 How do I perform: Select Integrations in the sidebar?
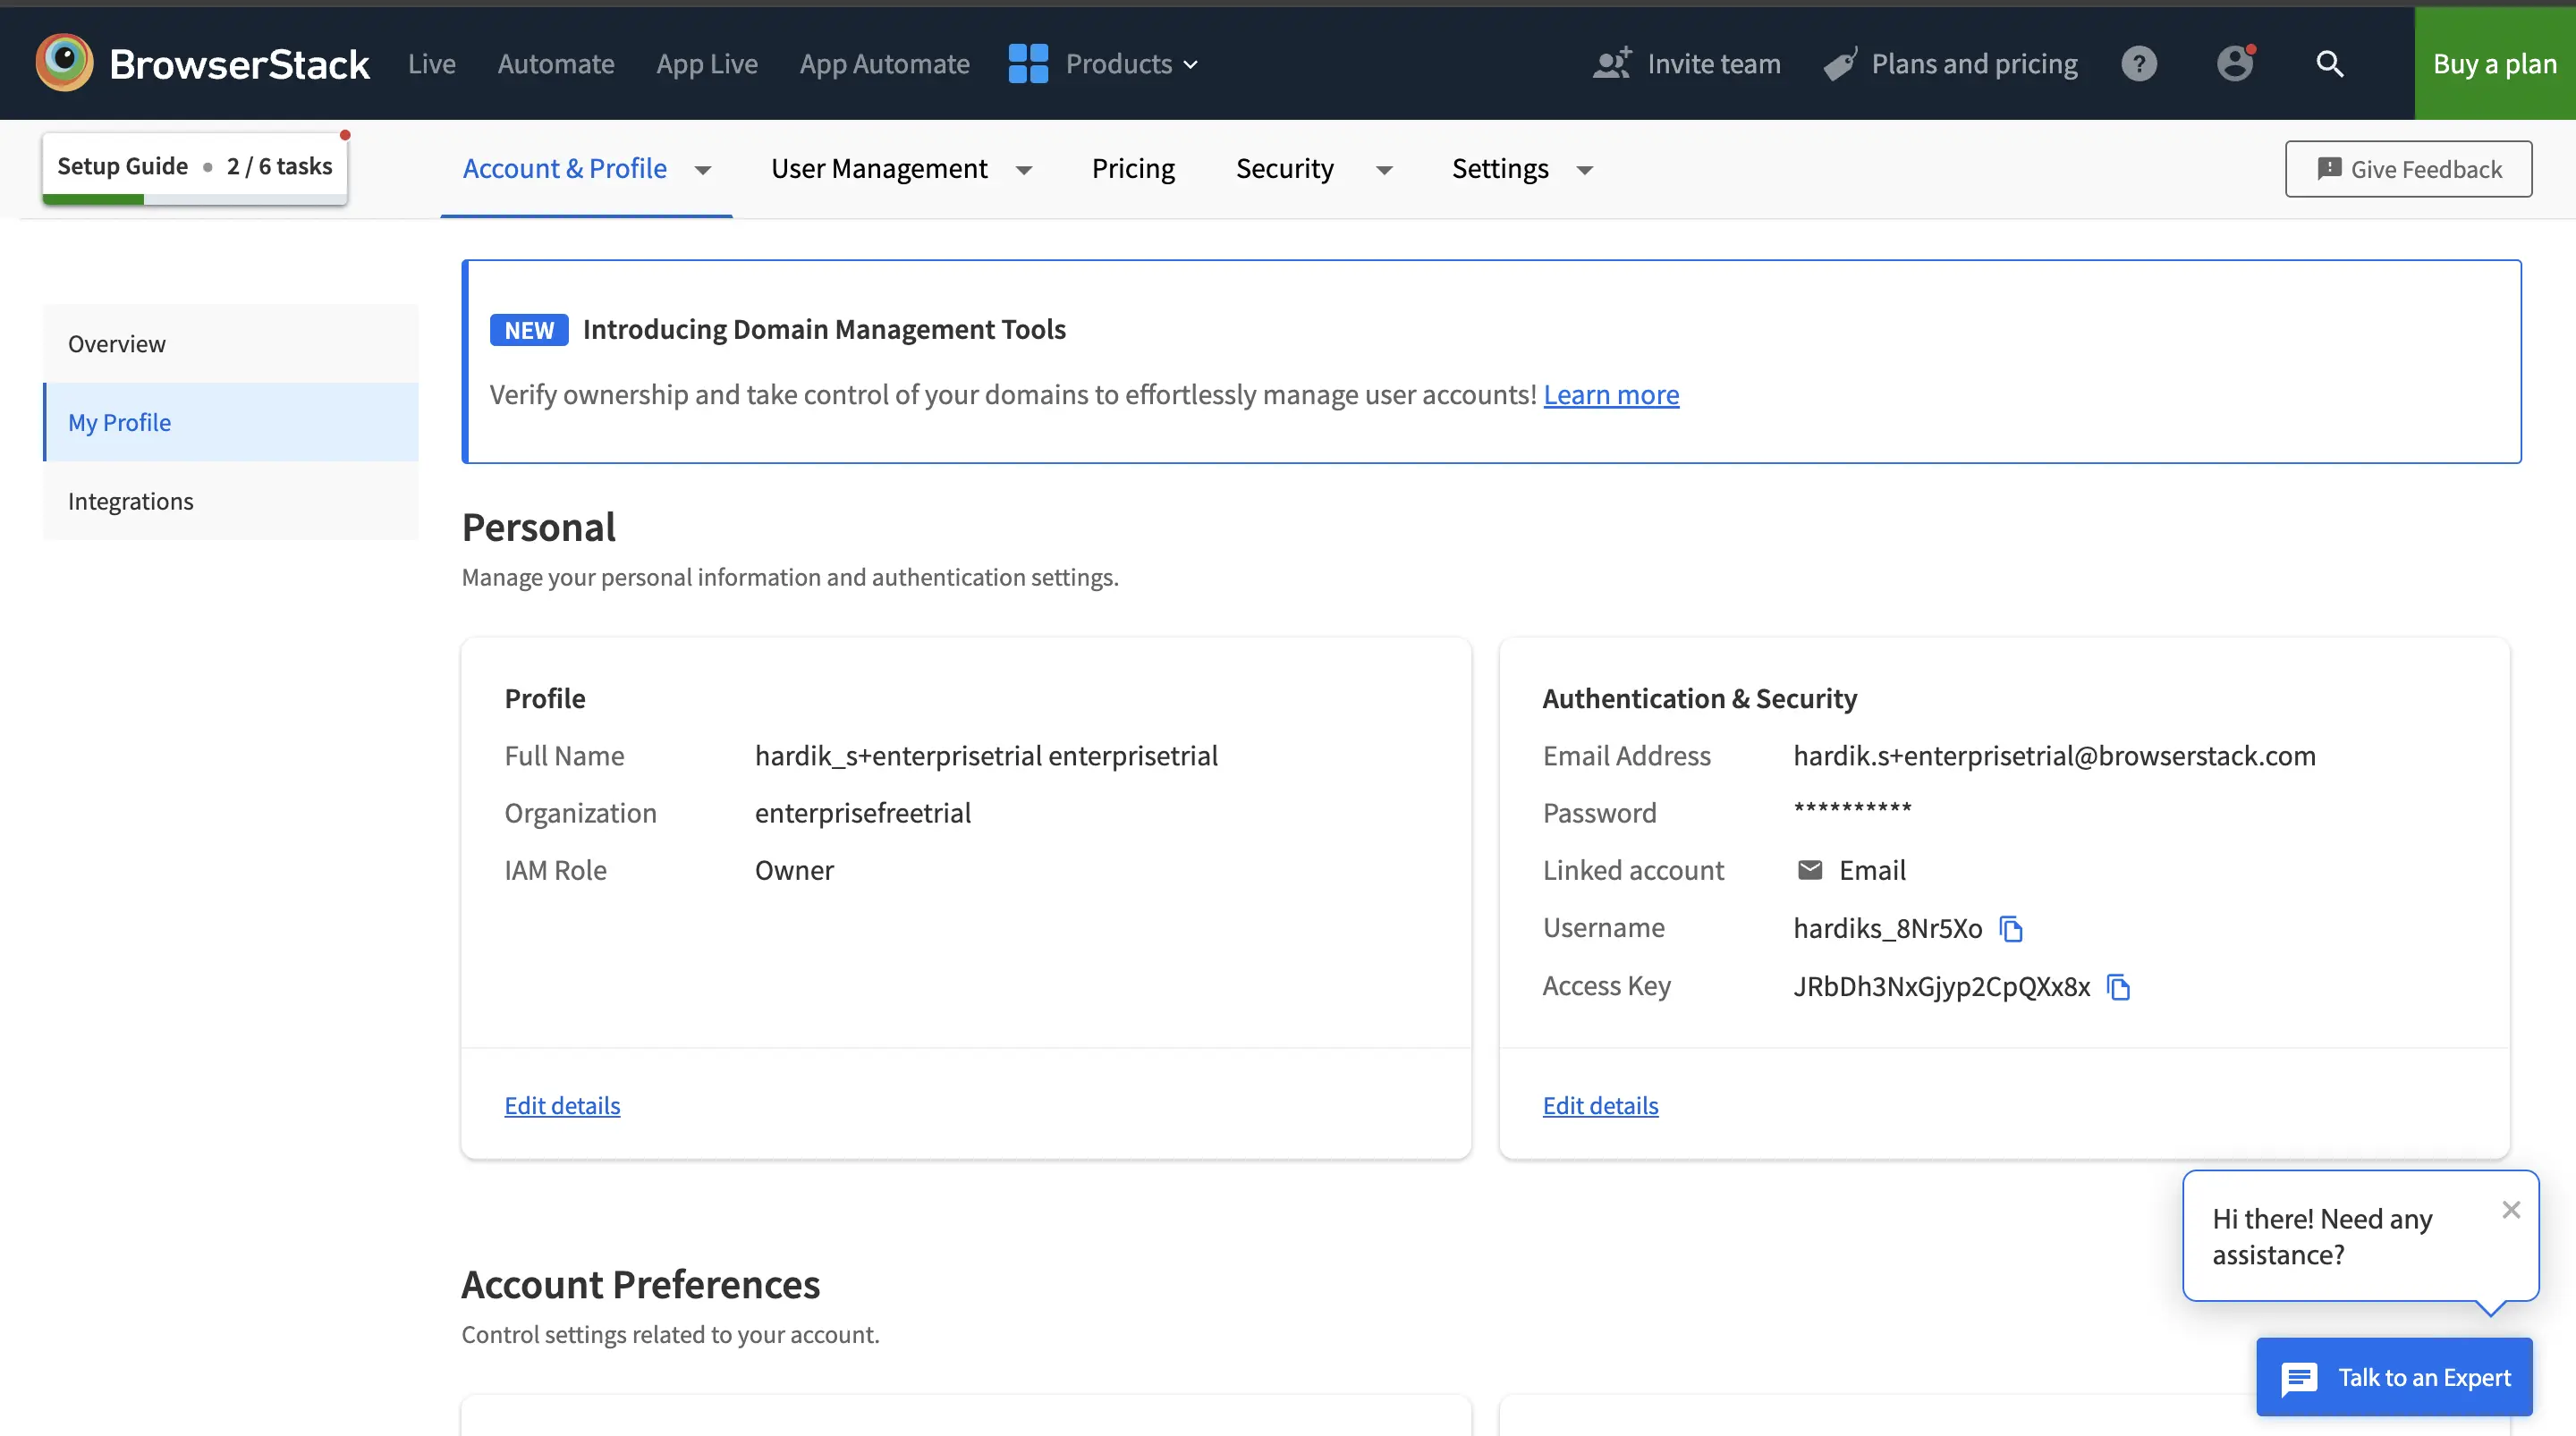(131, 501)
